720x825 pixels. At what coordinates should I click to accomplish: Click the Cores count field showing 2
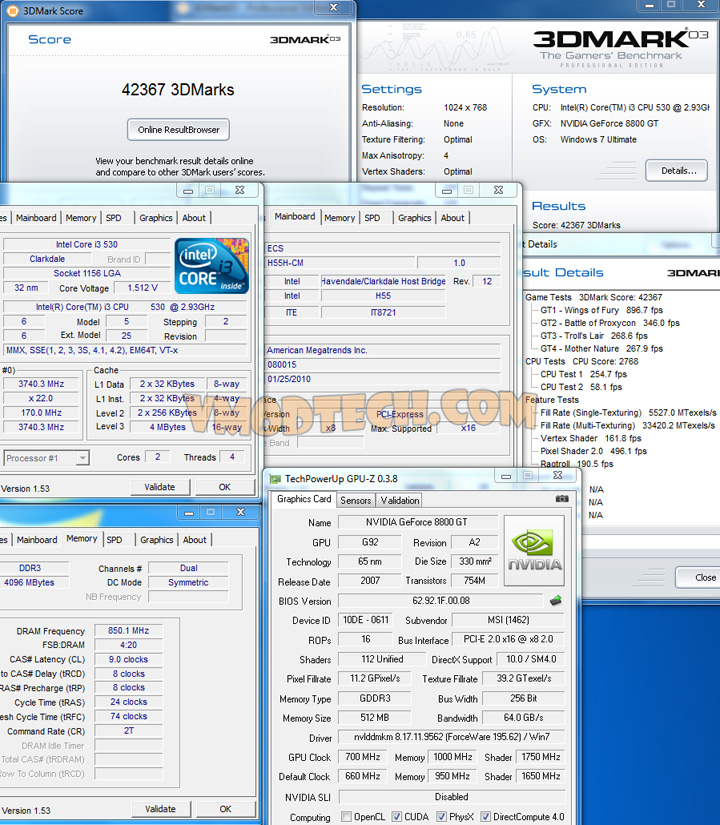[157, 457]
